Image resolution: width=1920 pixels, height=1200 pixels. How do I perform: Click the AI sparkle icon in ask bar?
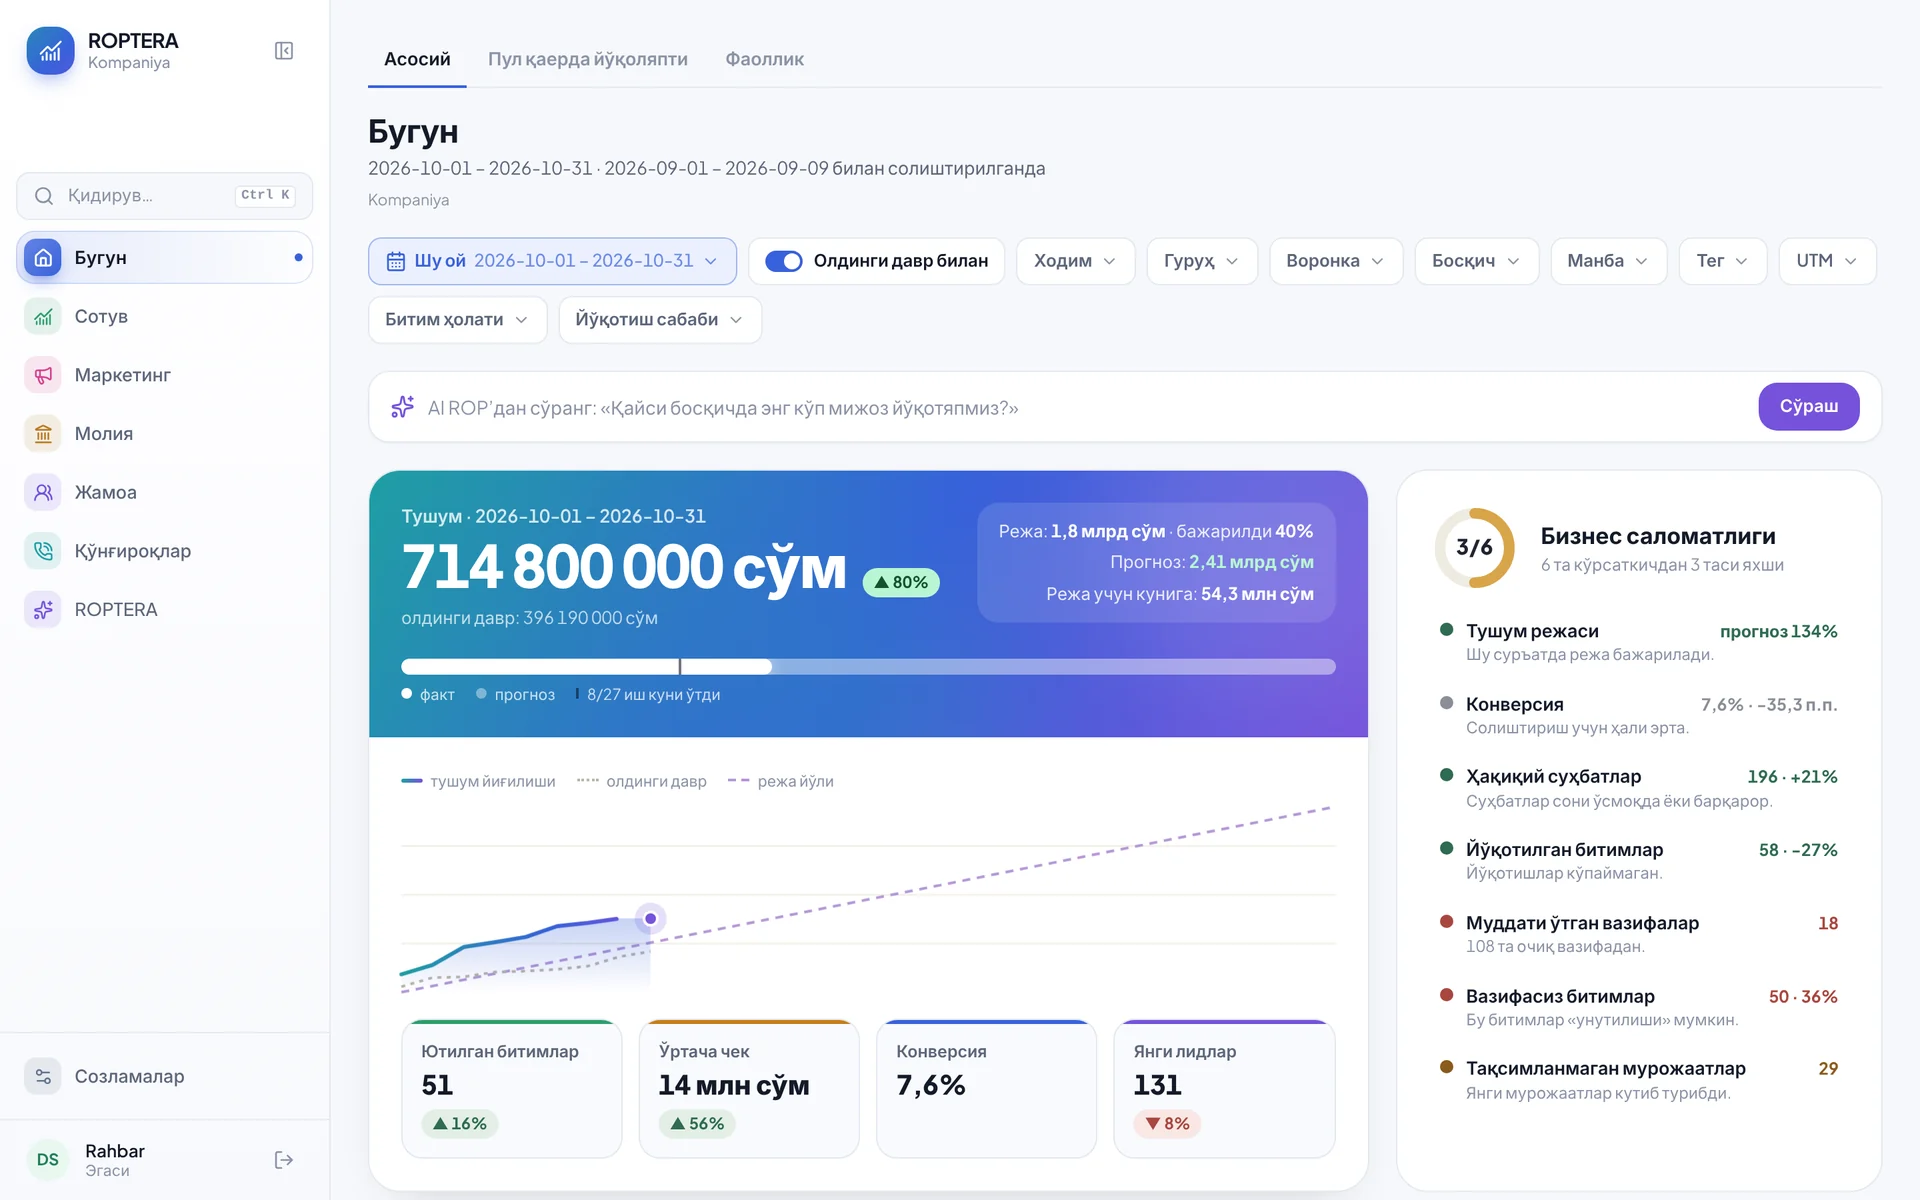[402, 407]
